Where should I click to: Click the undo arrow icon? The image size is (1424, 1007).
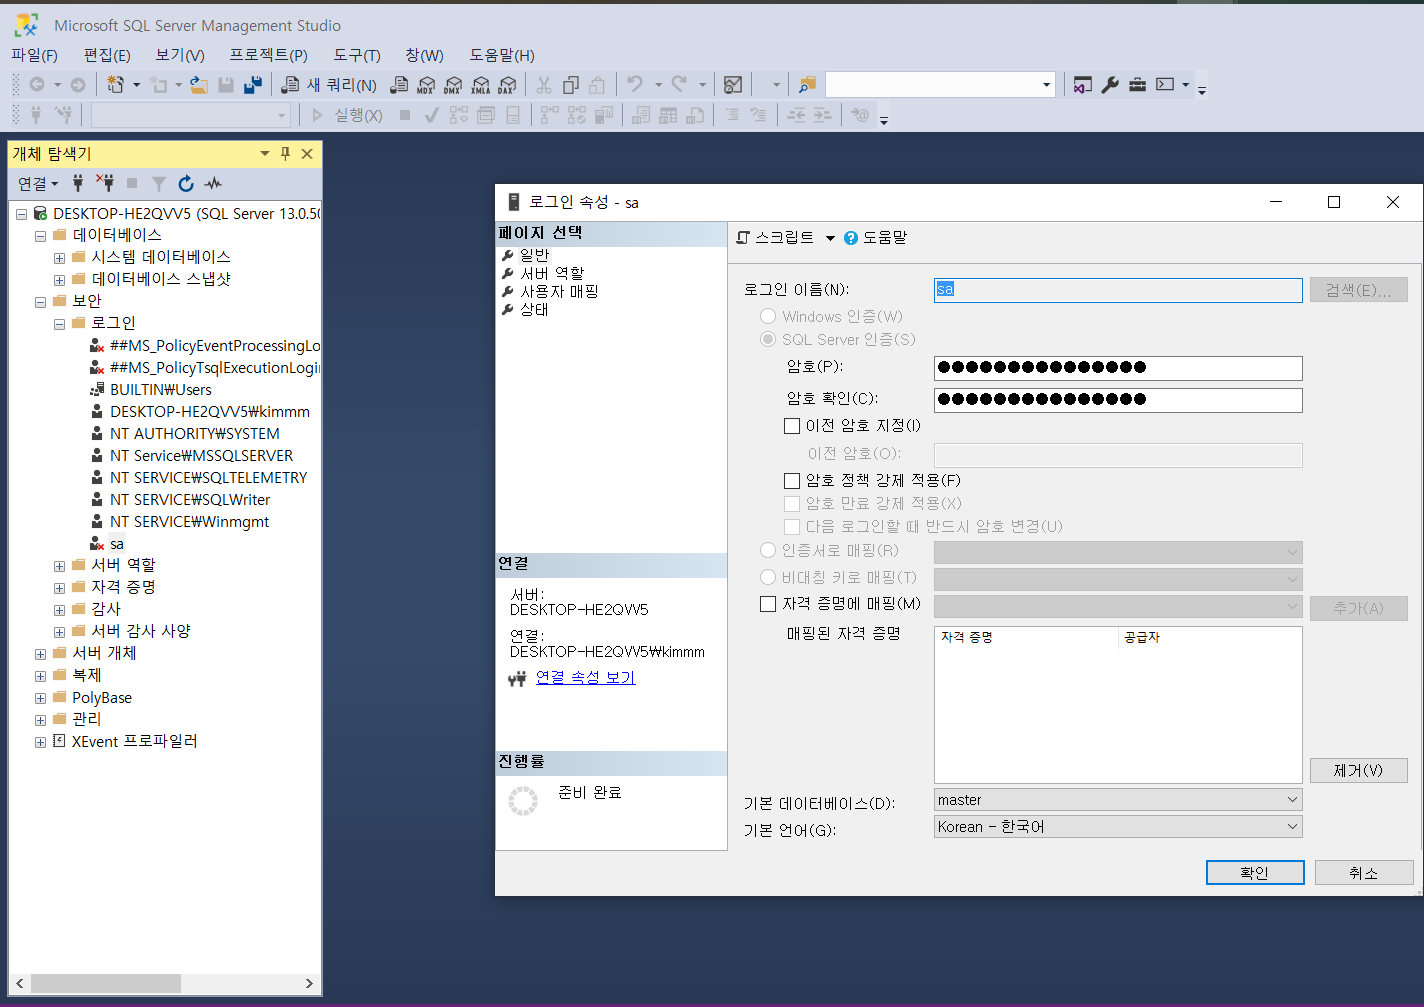(x=634, y=85)
